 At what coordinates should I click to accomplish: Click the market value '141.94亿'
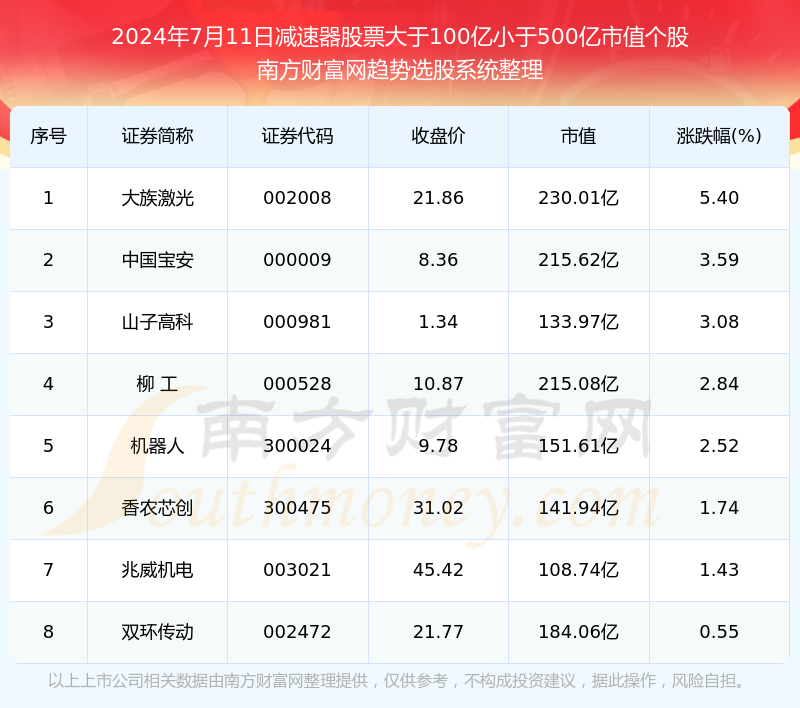pos(579,508)
